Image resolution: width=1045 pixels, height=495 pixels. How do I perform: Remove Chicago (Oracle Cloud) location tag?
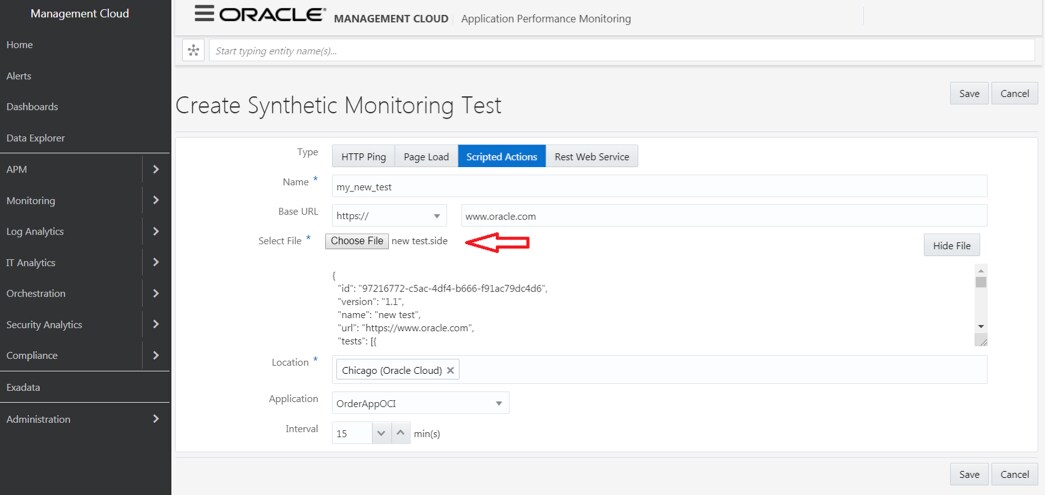450,370
